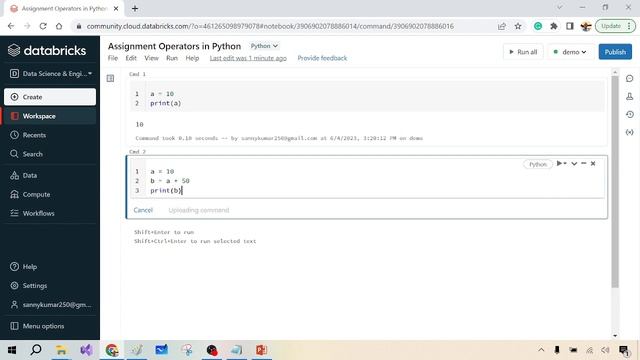Open the Workflows section
Viewport: 640px width, 360px height.
[50, 213]
